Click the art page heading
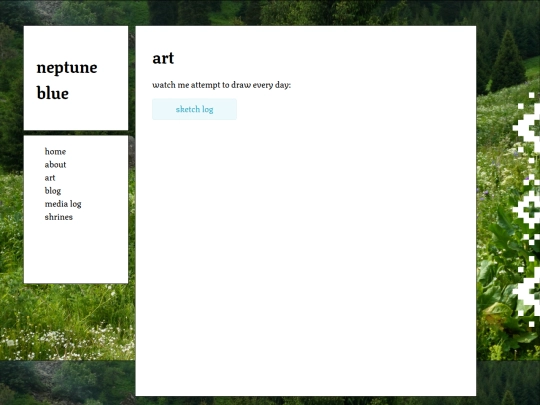The width and height of the screenshot is (540, 405). 163,58
